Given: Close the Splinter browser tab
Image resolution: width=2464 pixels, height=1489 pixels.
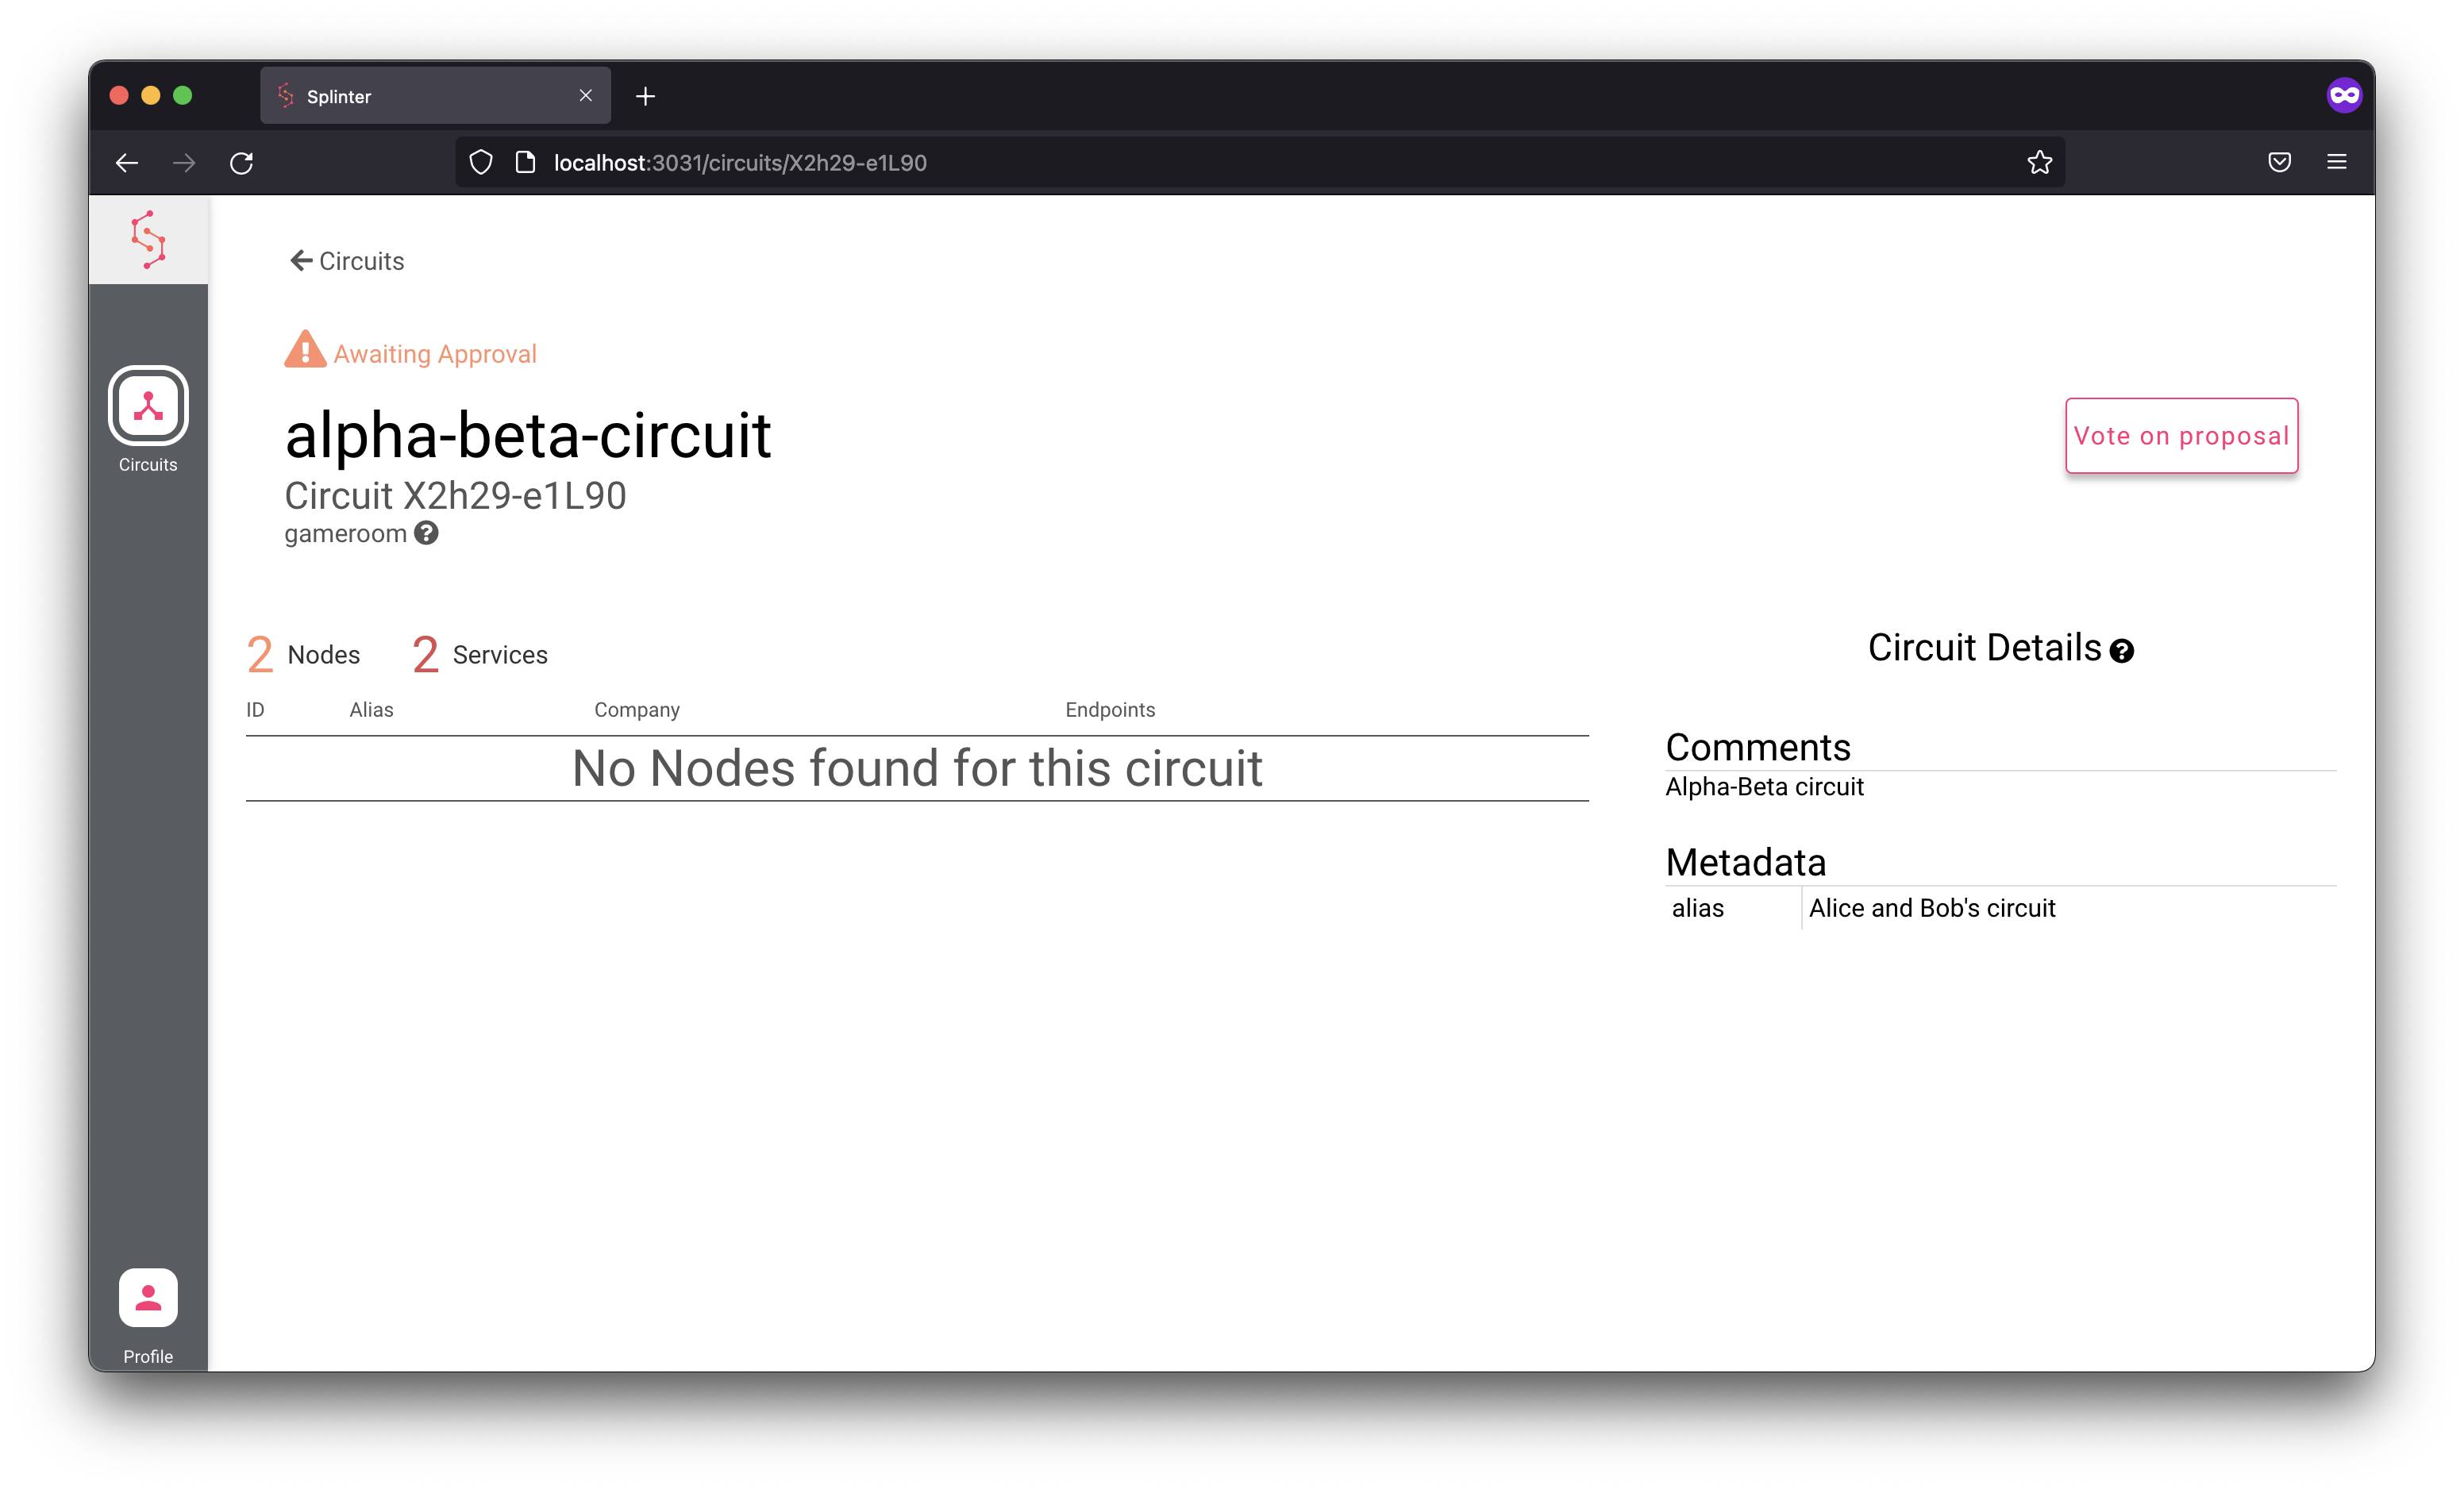Looking at the screenshot, I should point(585,95).
